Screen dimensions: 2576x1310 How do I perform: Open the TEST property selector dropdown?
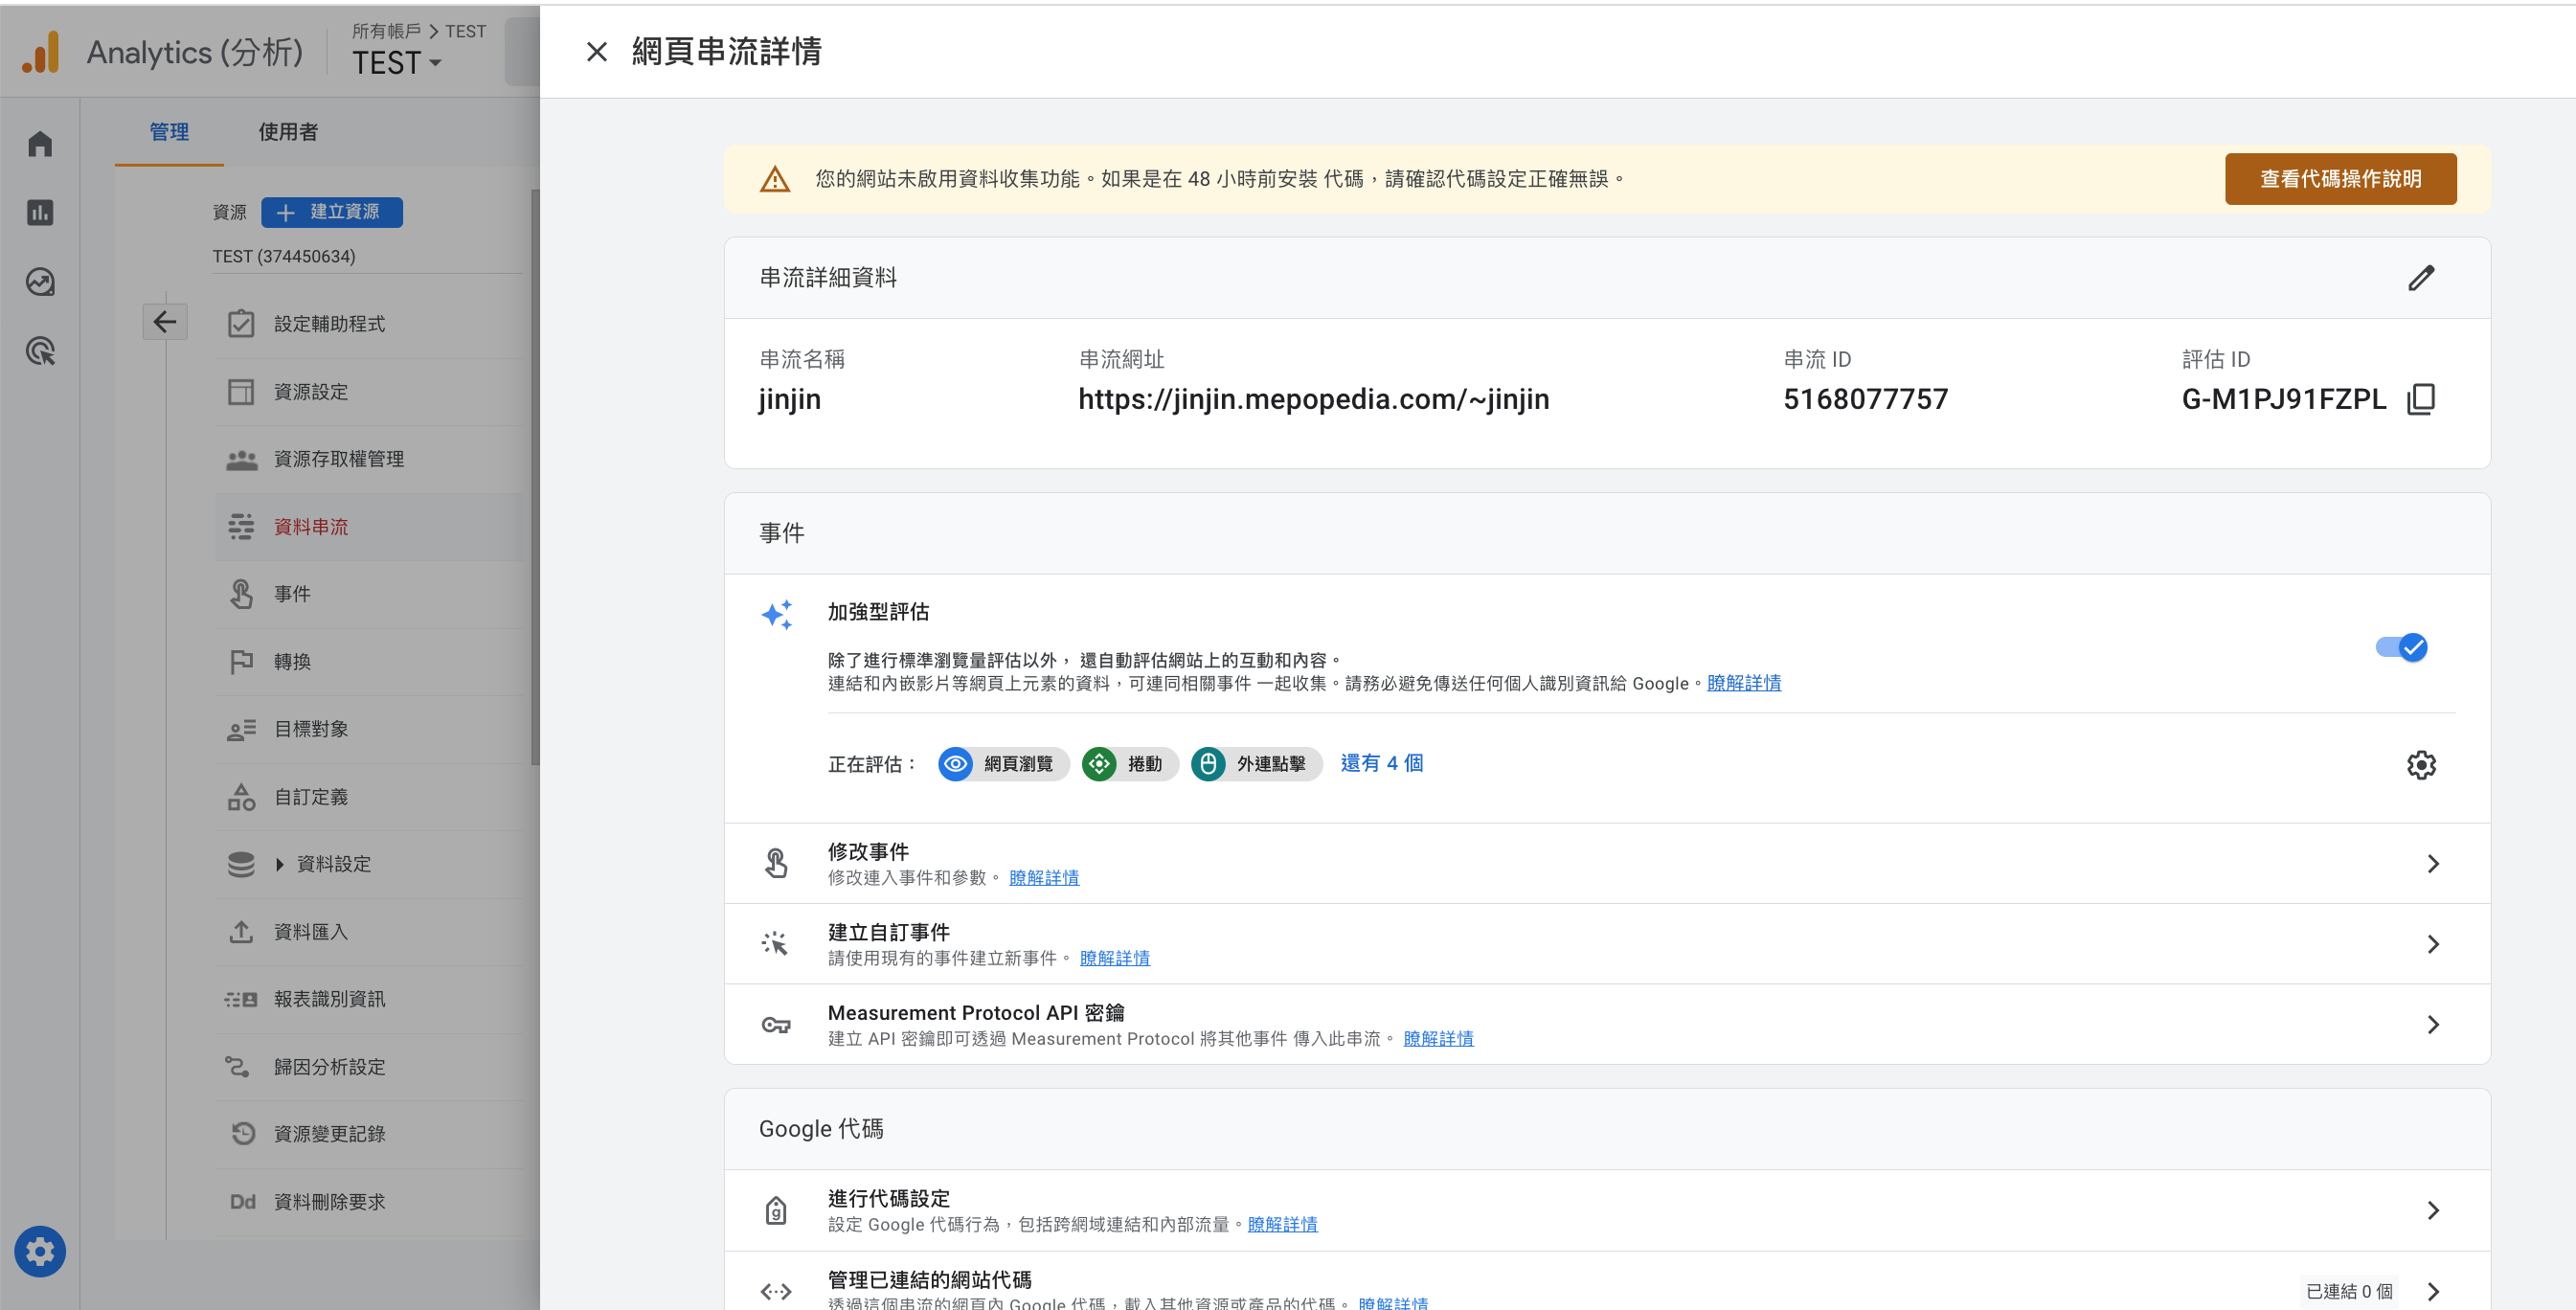(x=397, y=63)
